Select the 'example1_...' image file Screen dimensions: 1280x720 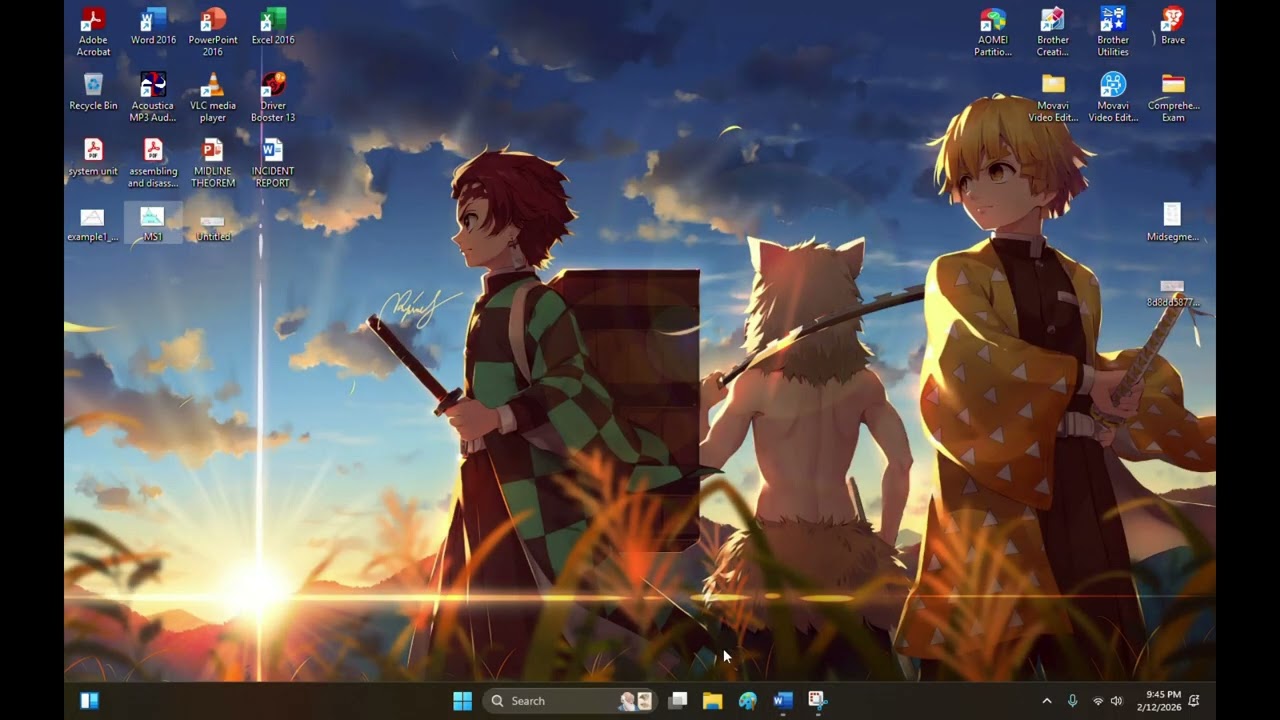(x=92, y=224)
